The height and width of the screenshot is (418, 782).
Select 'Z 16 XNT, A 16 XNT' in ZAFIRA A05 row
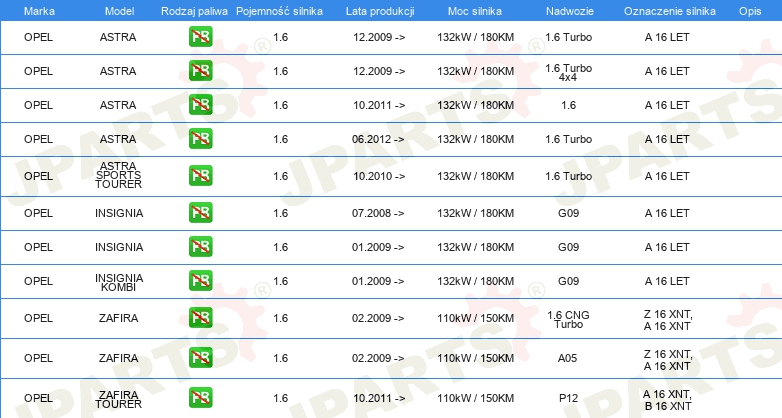[668, 360]
